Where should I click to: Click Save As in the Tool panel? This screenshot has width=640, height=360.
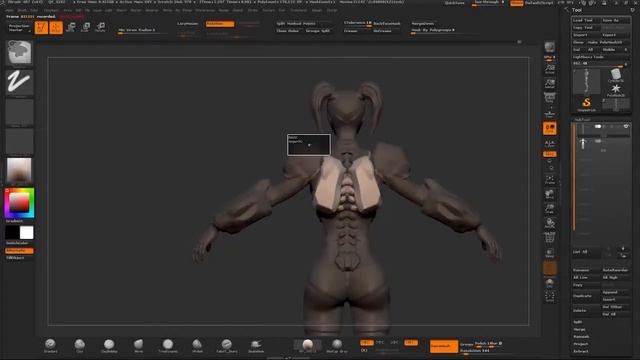tap(616, 20)
